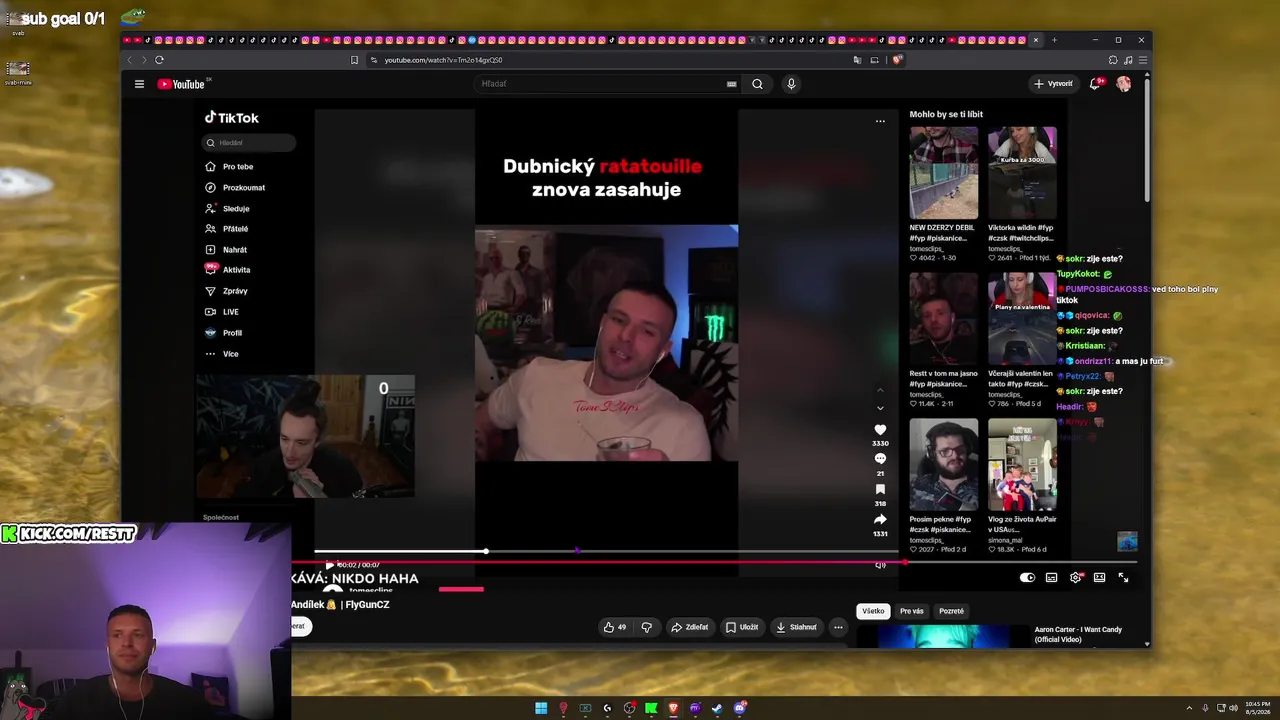Open TikTok Profil page
The width and height of the screenshot is (1280, 720).
pyautogui.click(x=232, y=333)
